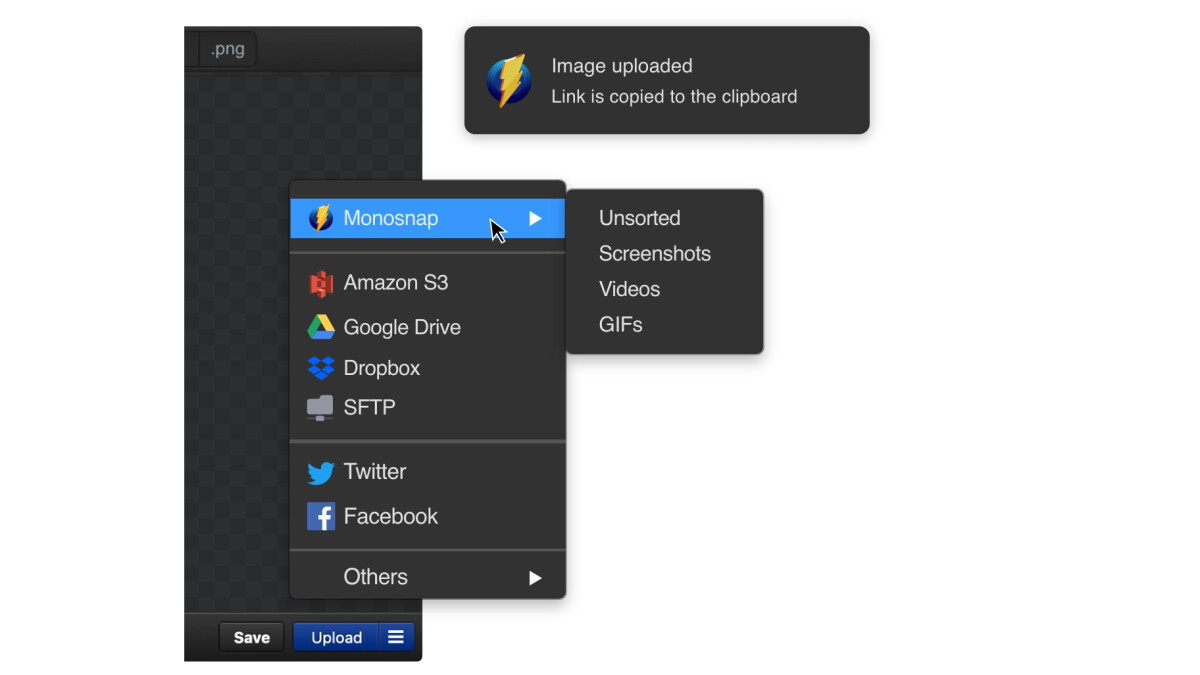Click the SFTP folder icon
This screenshot has width=1200, height=675.
click(320, 407)
